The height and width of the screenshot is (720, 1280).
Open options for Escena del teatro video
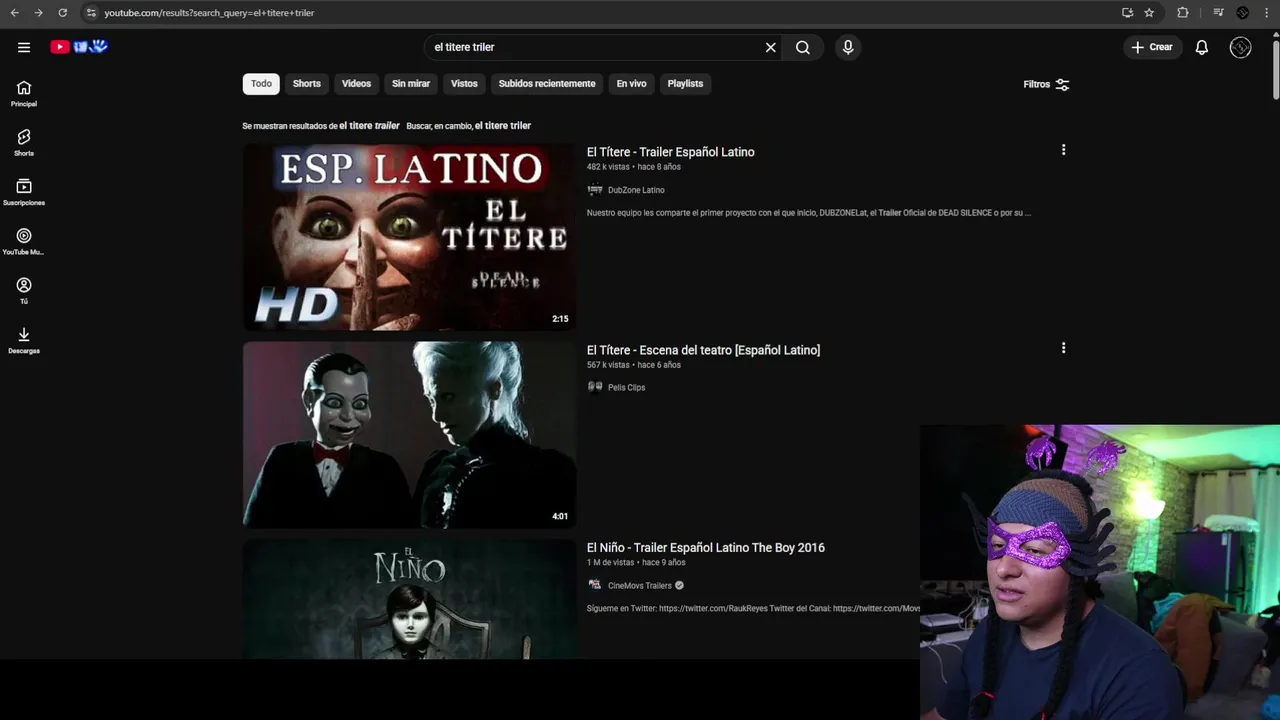point(1063,348)
